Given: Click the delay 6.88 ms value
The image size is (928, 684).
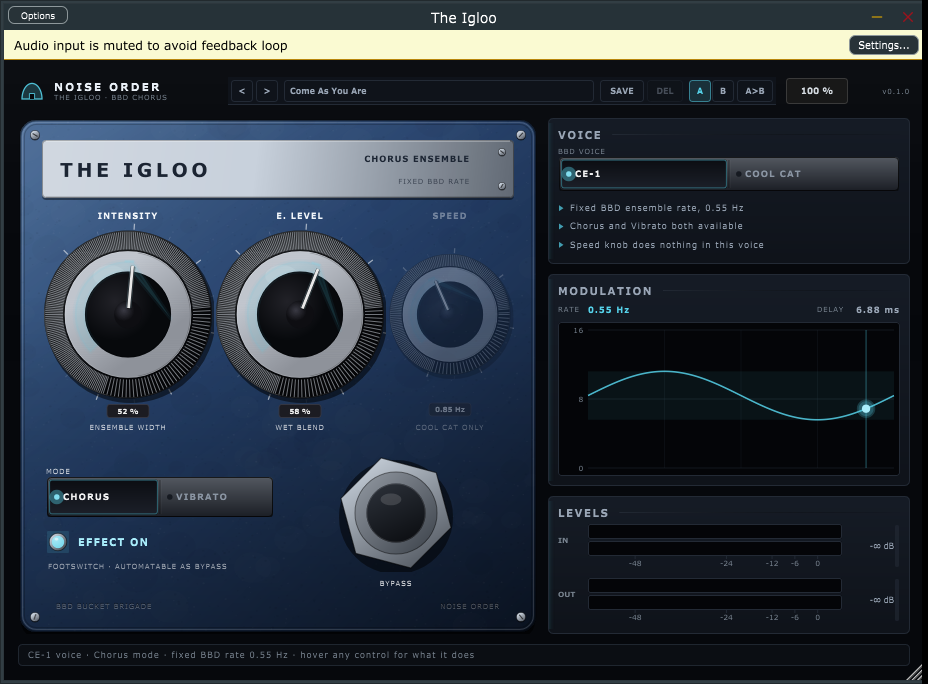Looking at the screenshot, I should [877, 309].
